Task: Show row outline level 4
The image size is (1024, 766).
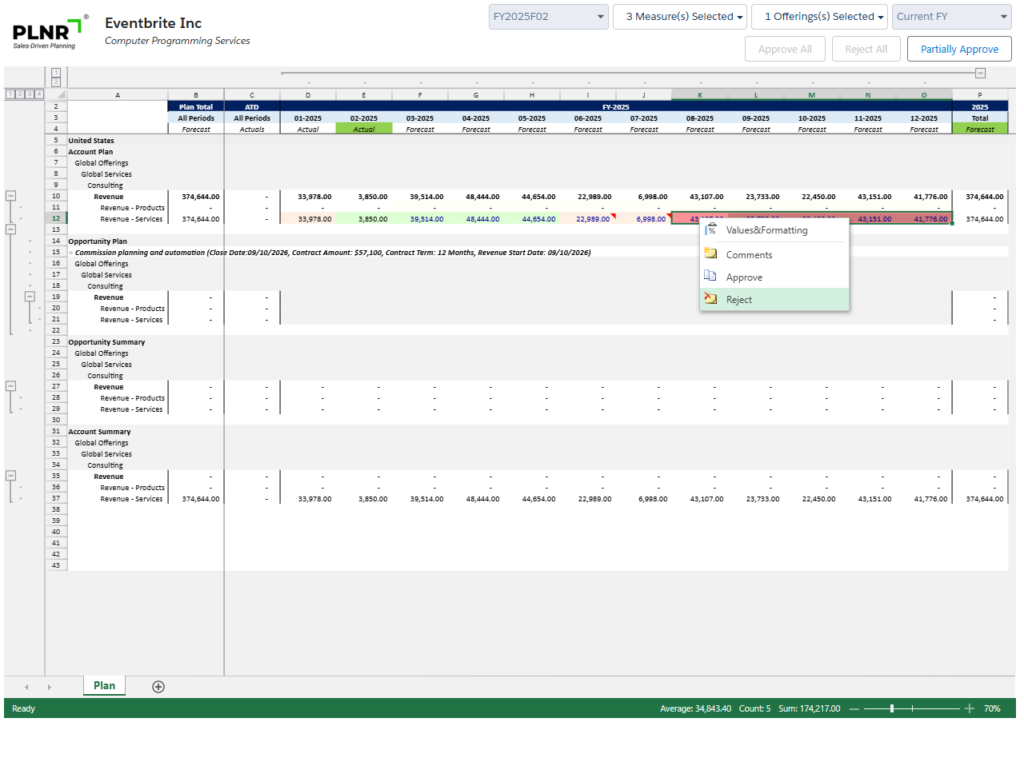Action: (39, 95)
